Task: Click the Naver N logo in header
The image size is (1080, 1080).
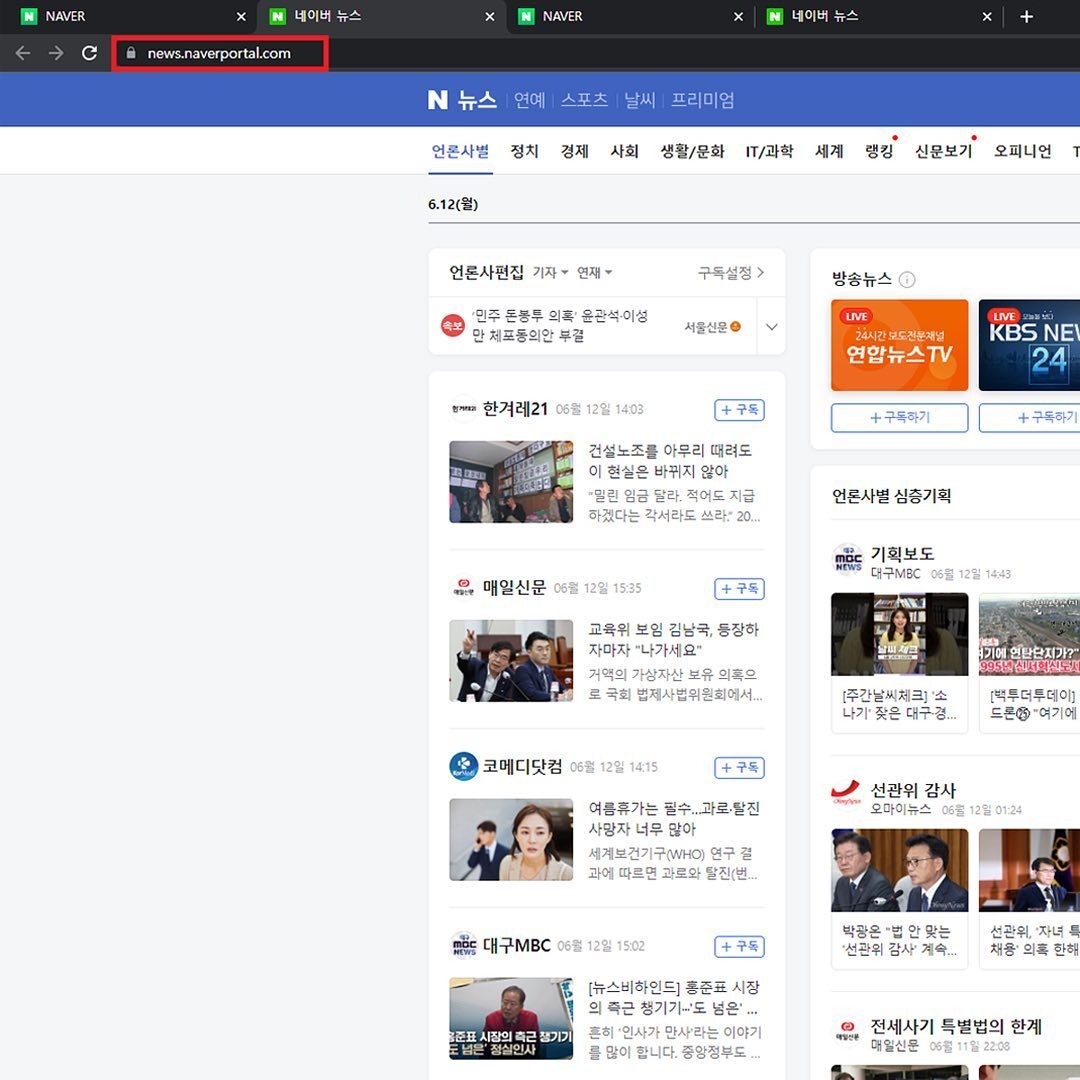Action: (437, 100)
